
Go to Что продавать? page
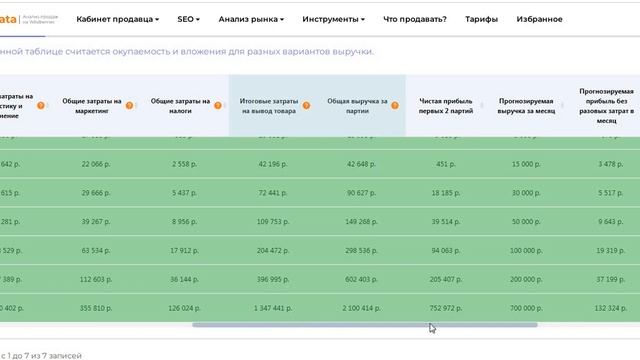point(415,19)
